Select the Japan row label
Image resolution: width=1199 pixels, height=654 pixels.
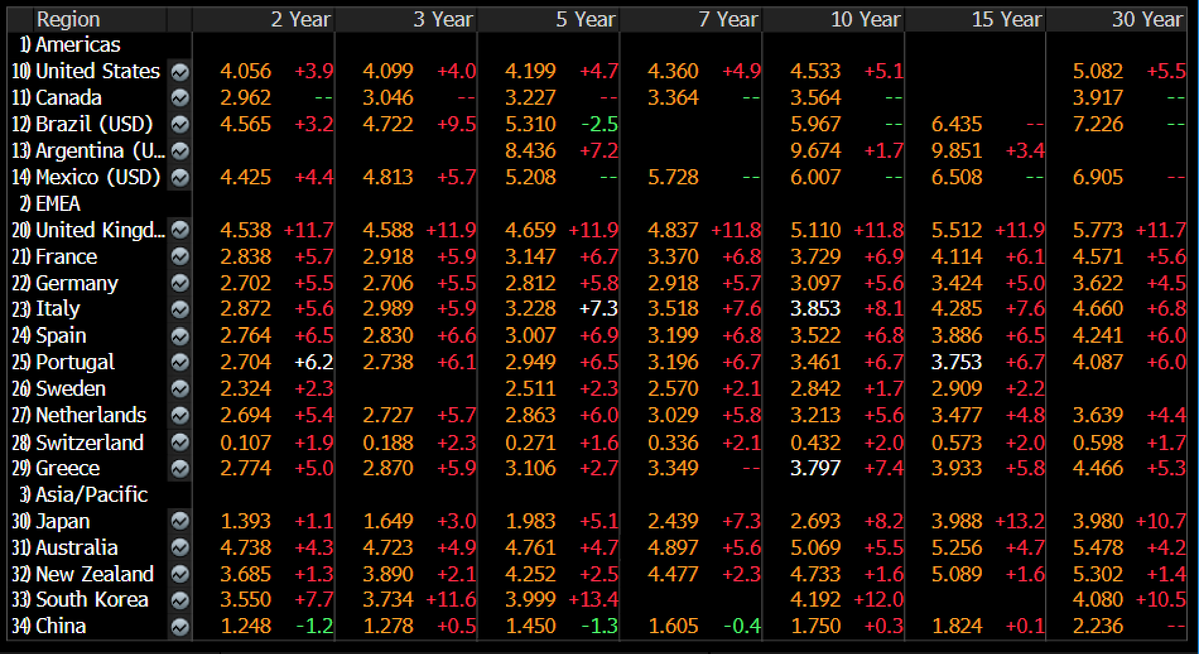[x=63, y=522]
